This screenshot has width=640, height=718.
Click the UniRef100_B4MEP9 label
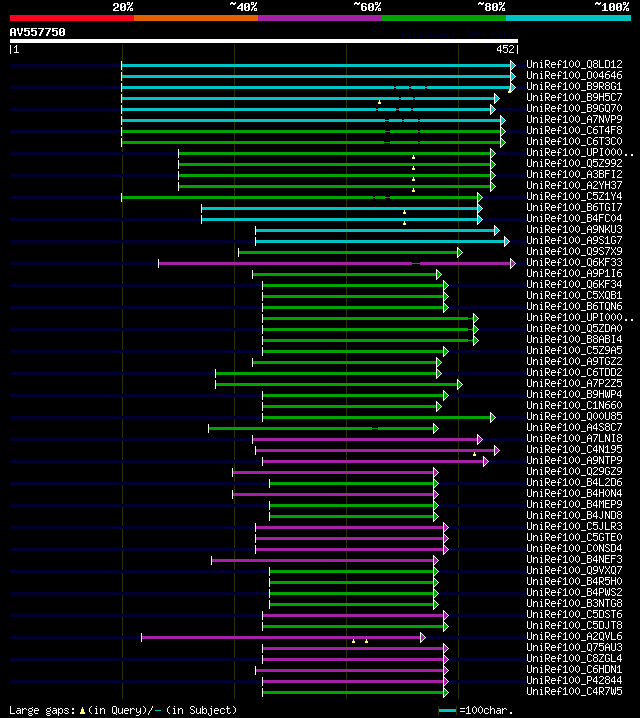click(x=574, y=504)
